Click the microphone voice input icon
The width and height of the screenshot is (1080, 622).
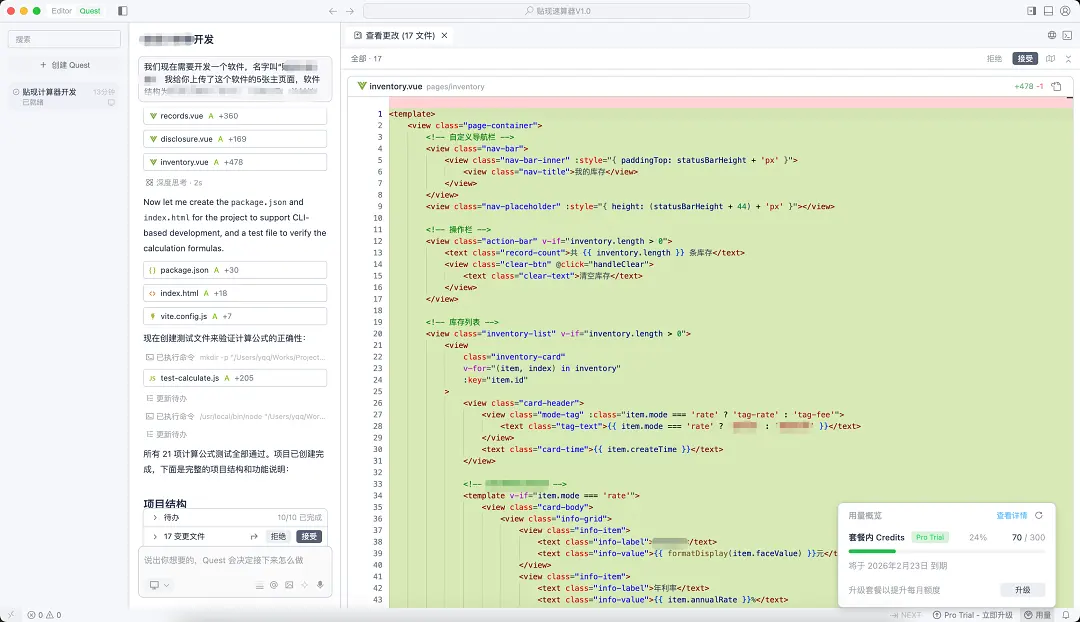[x=320, y=585]
